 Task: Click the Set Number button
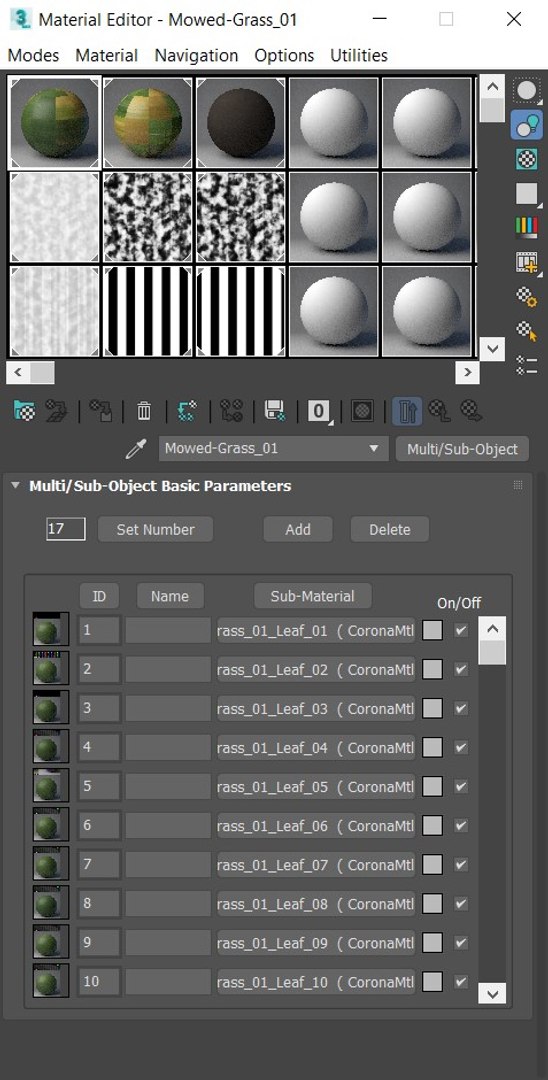click(x=156, y=530)
